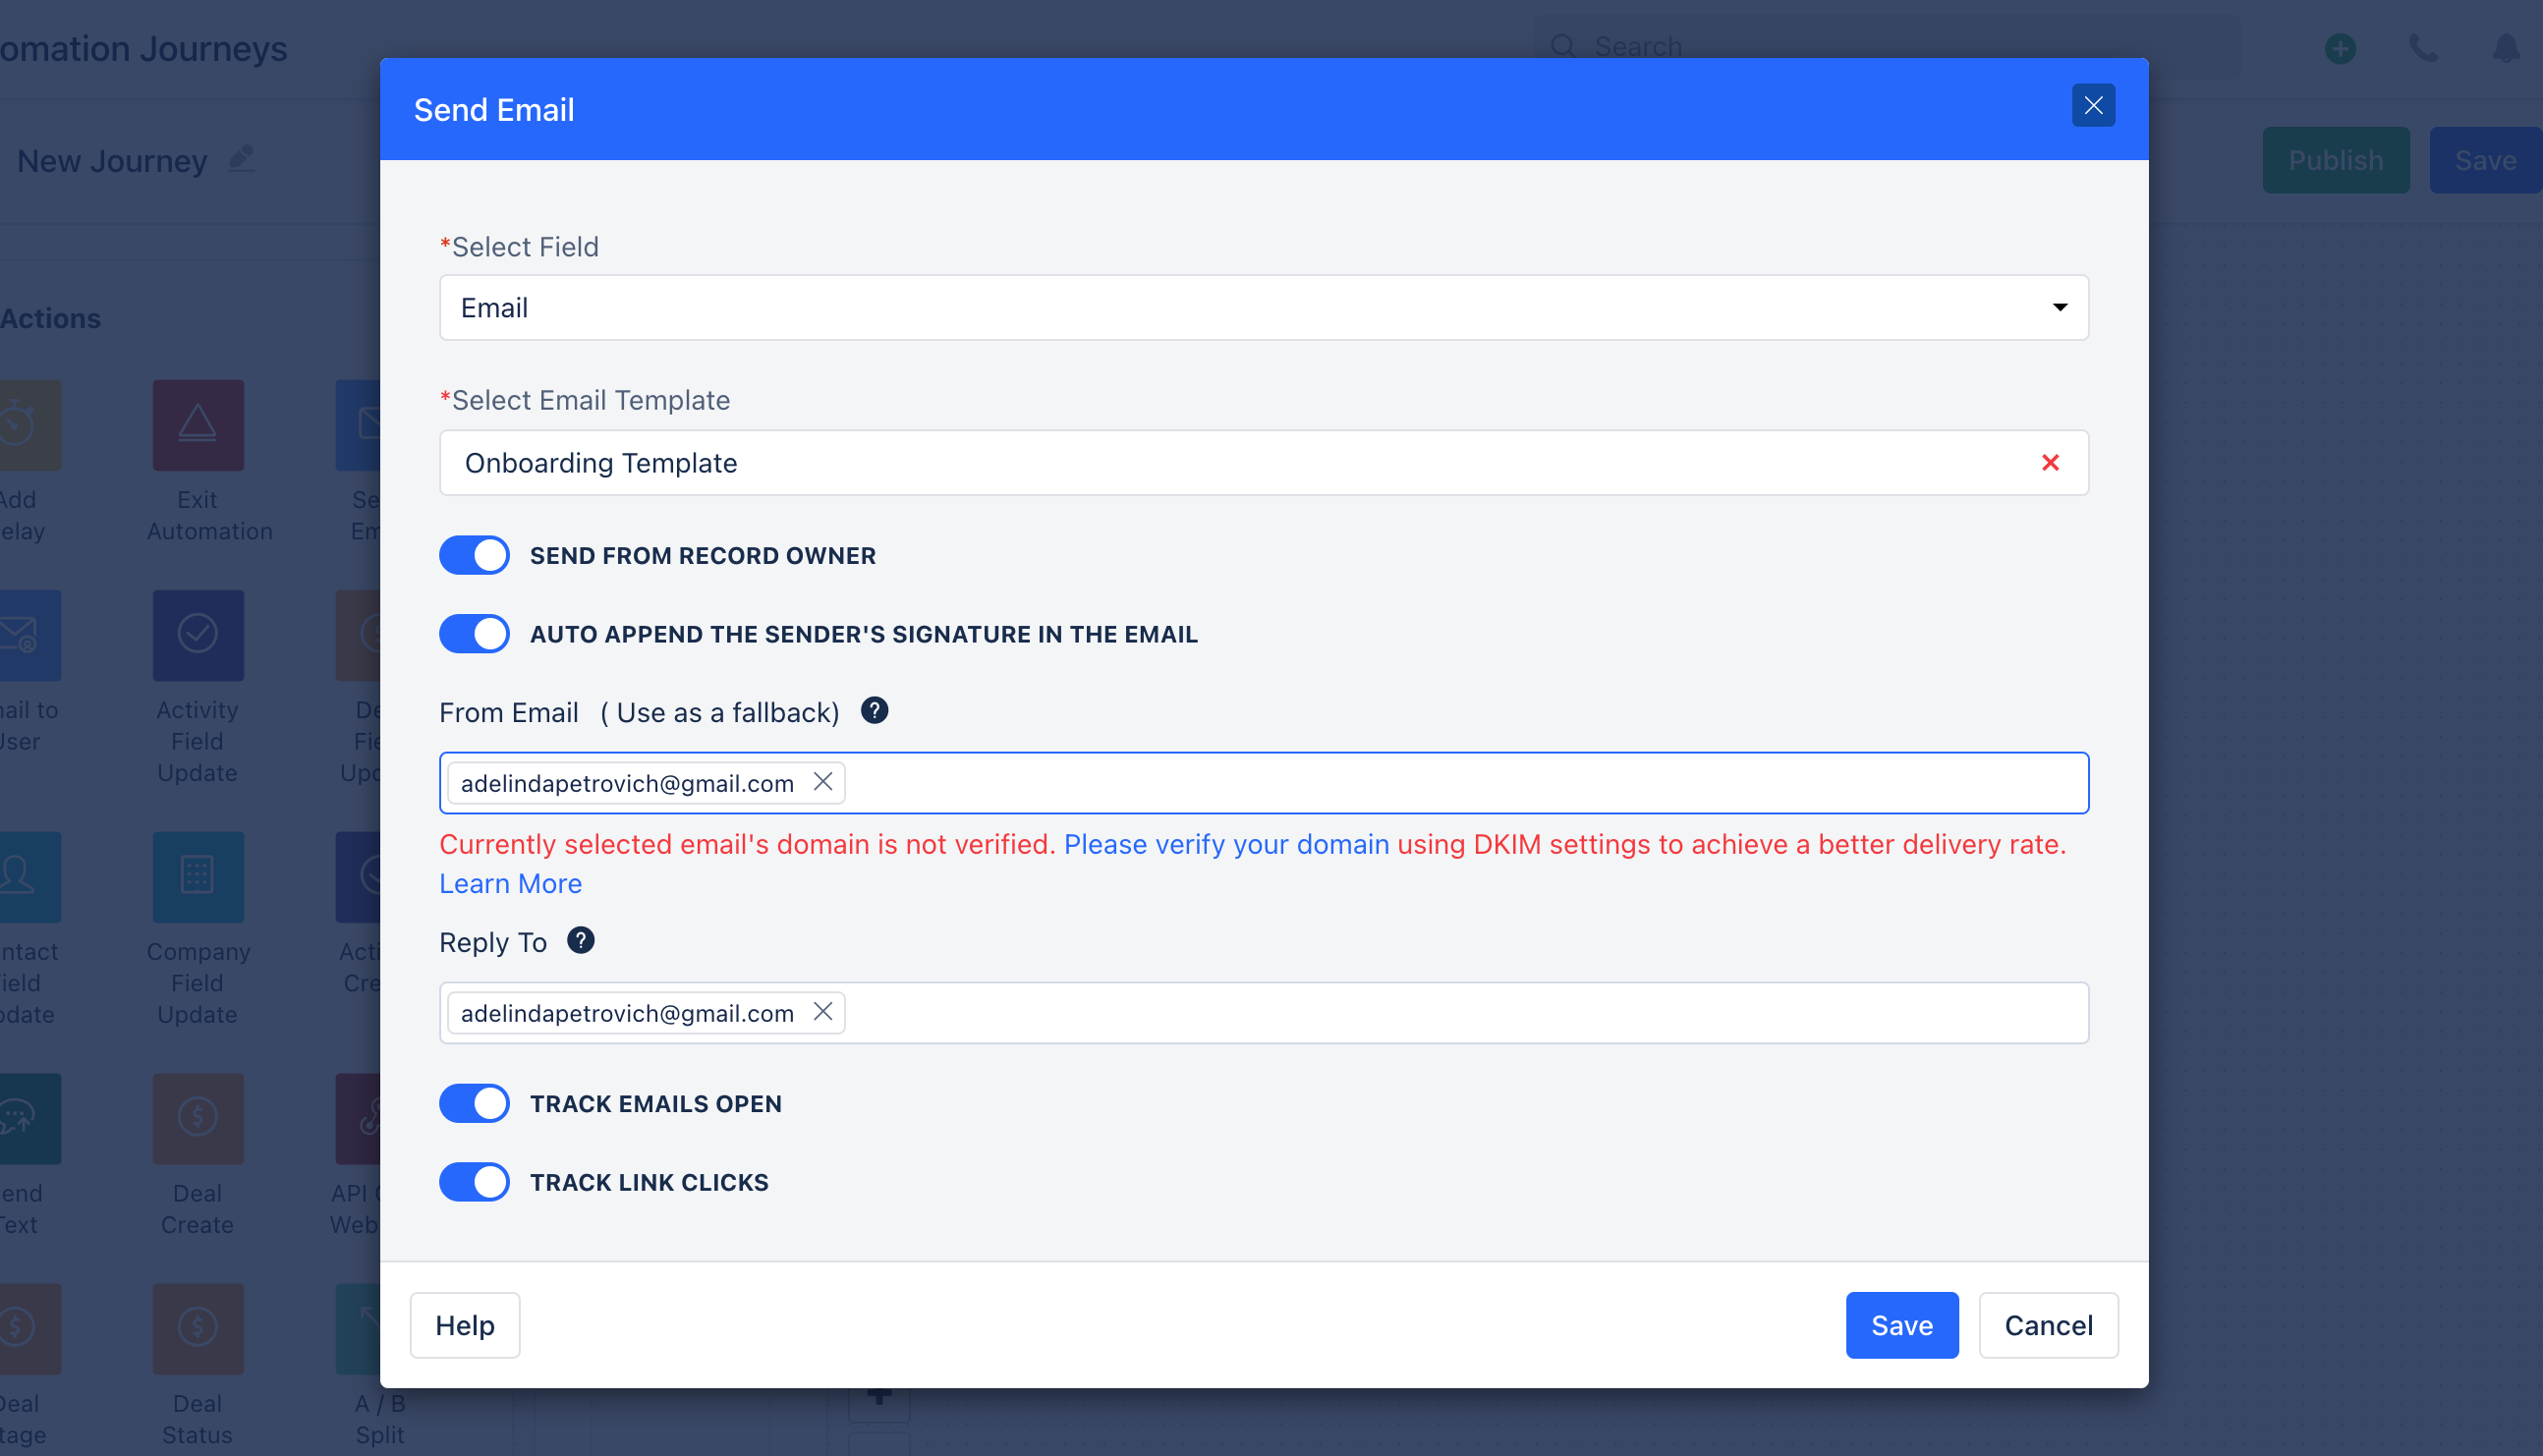Toggle auto append sender's signature switch
2543x1456 pixels.
click(x=474, y=634)
